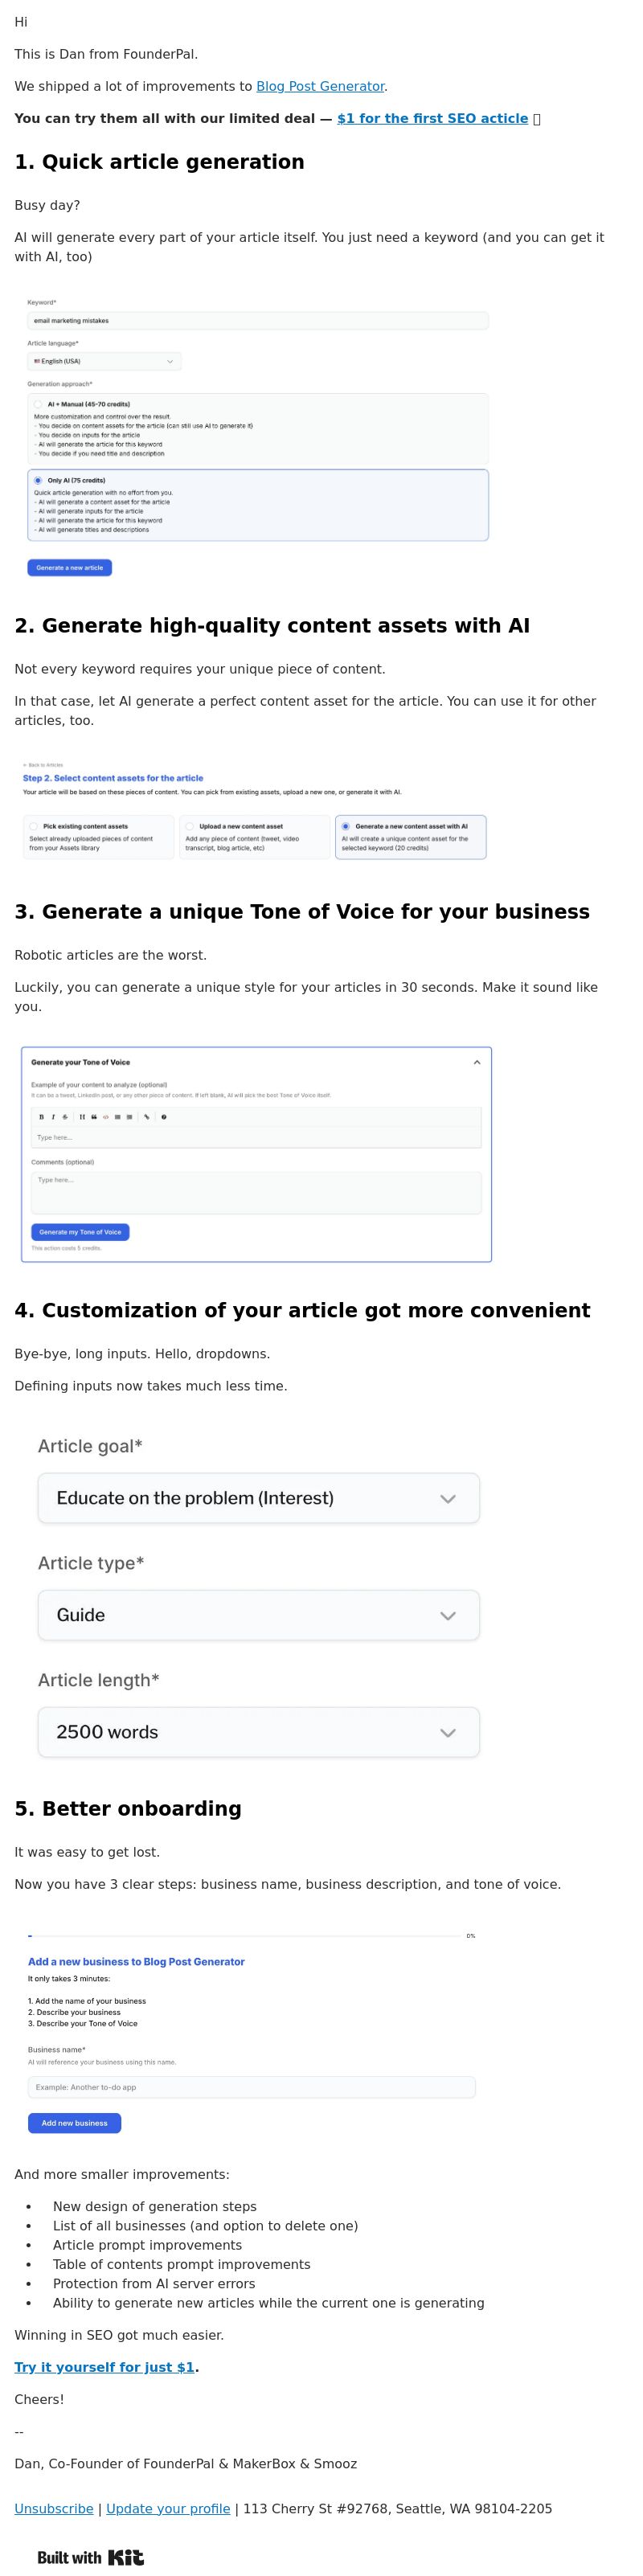Open the Article goal dropdown
The image size is (643, 2576).
[x=259, y=1498]
